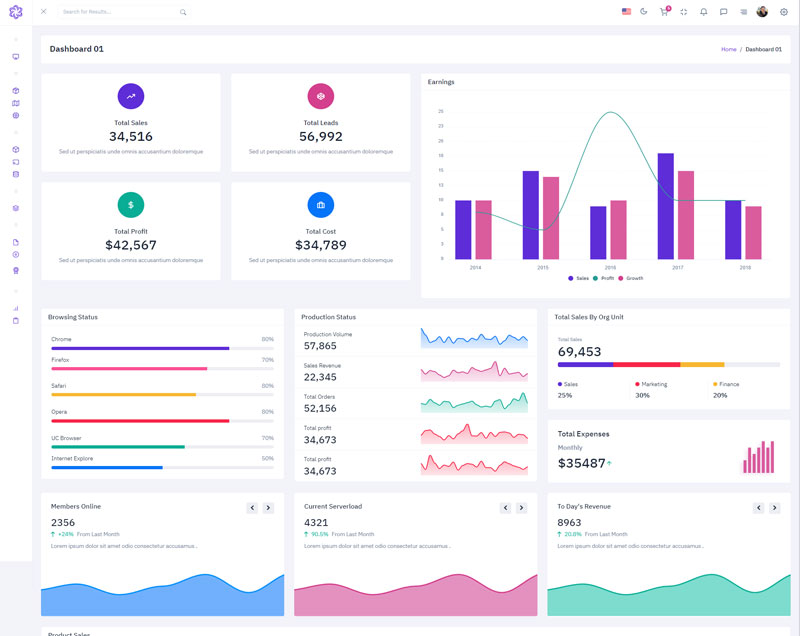Toggle dark mode with moon icon
Viewport: 800px width, 636px height.
click(x=644, y=12)
